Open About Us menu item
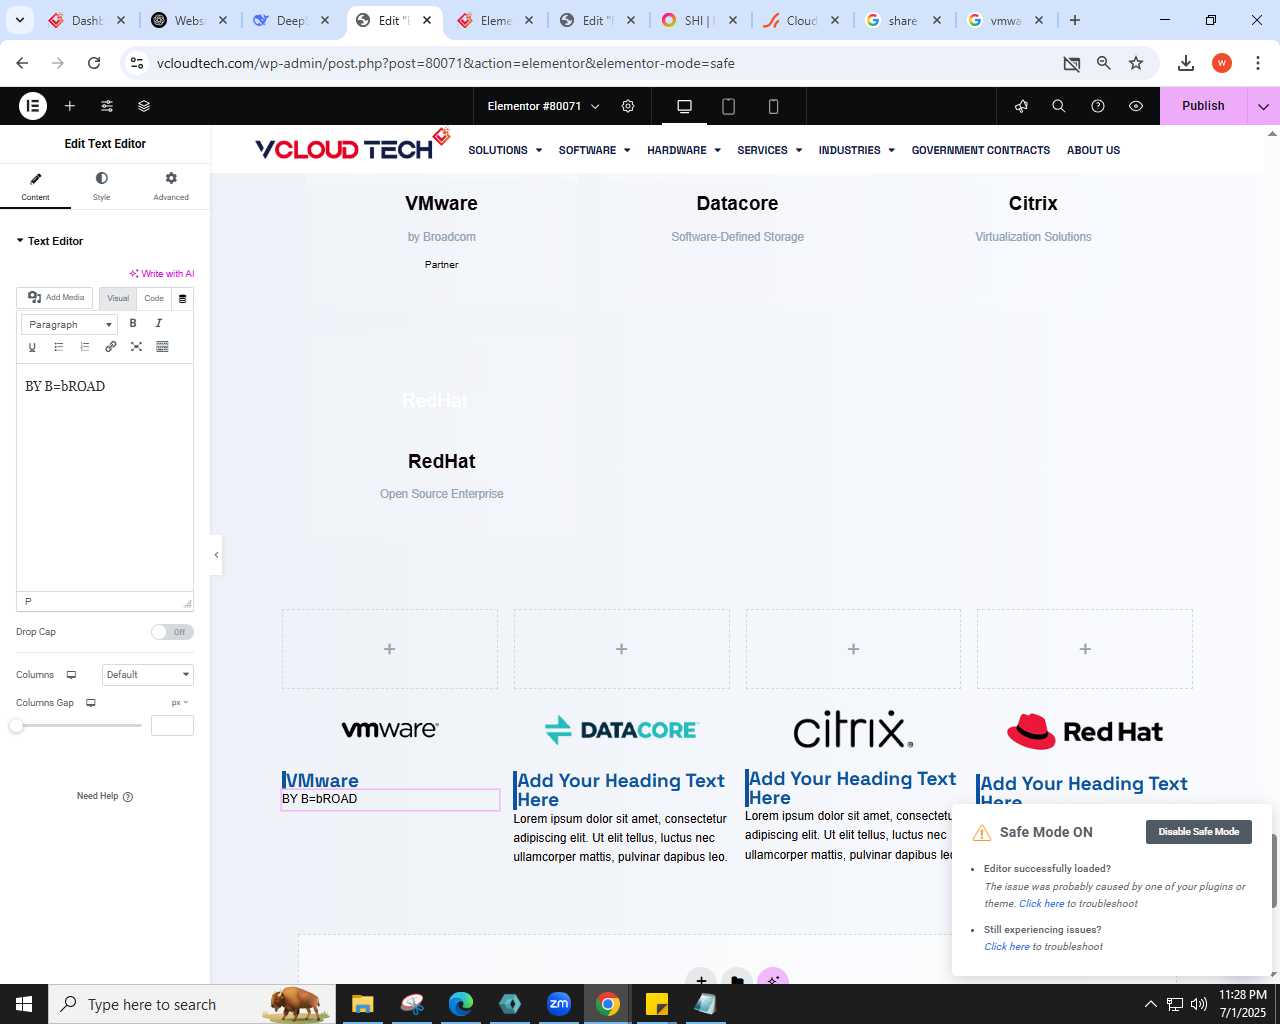 tap(1093, 150)
